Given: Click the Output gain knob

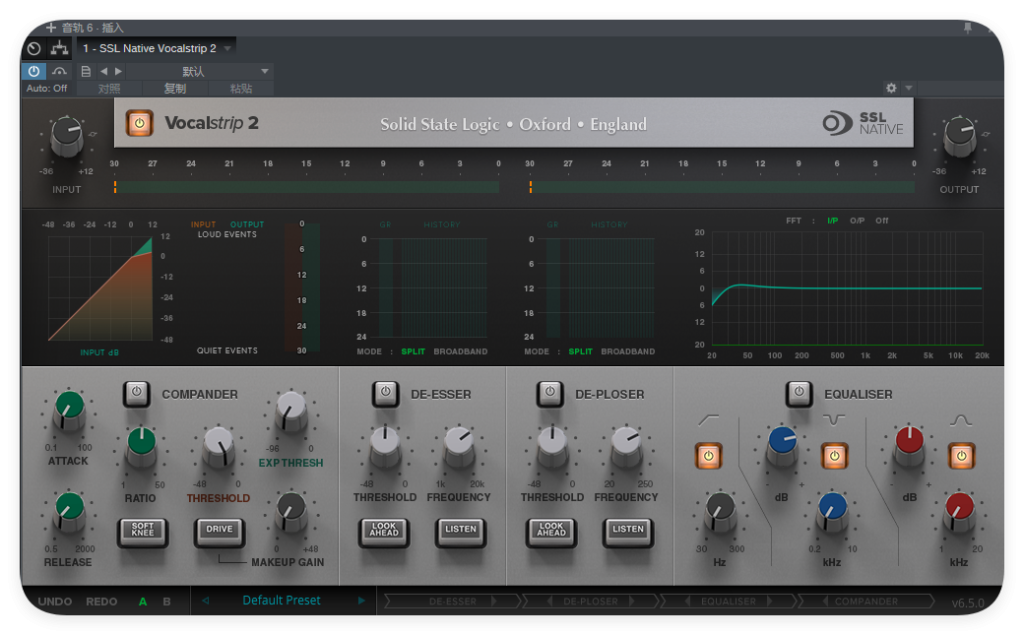Looking at the screenshot, I should (x=959, y=135).
